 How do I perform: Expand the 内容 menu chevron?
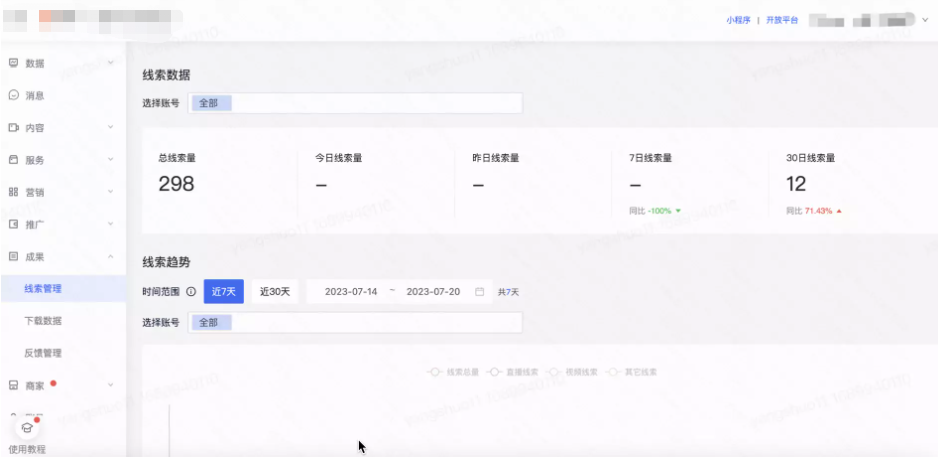point(111,127)
